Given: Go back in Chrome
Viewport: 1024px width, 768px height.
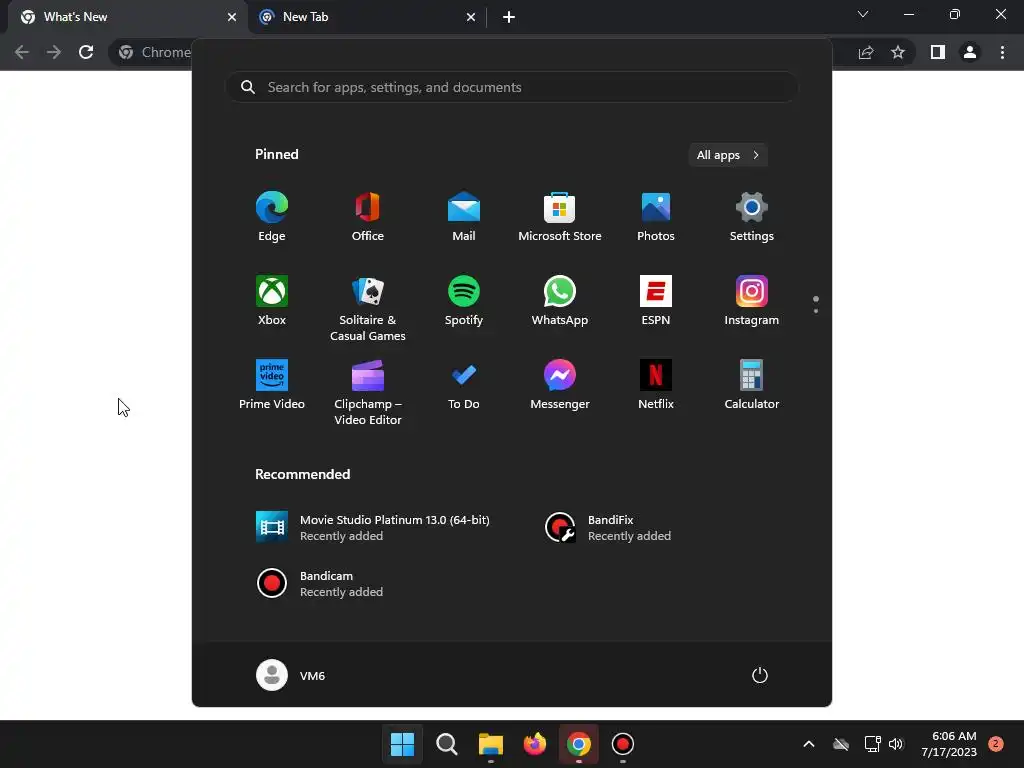Looking at the screenshot, I should [x=22, y=52].
